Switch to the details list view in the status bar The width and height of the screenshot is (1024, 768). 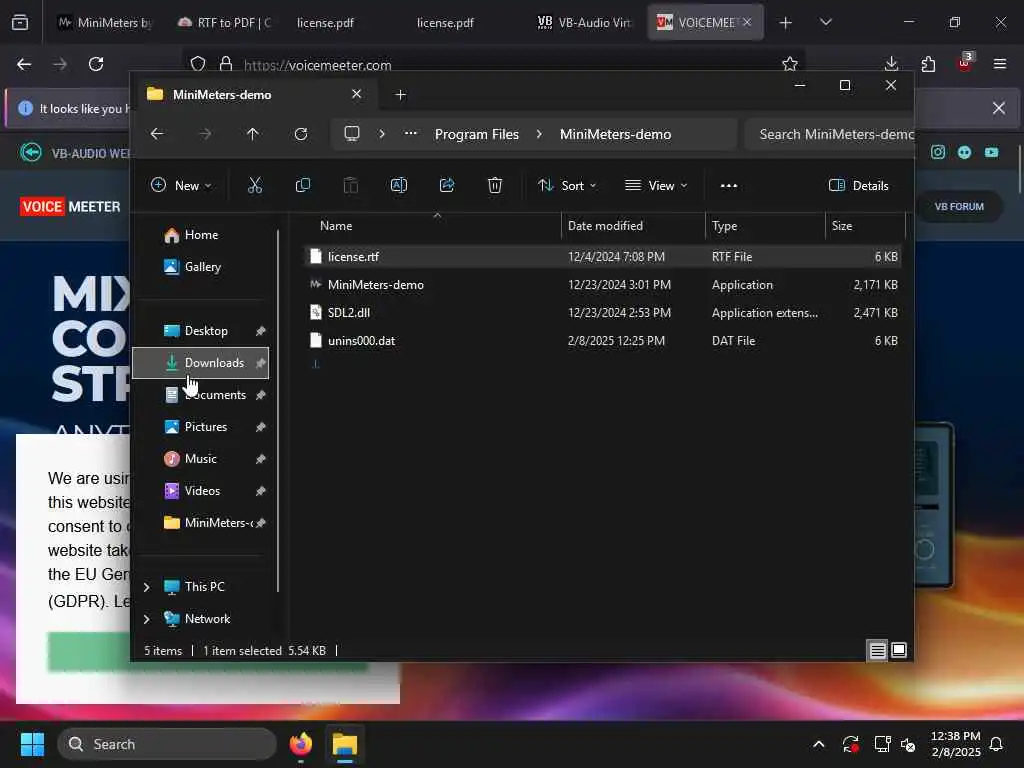[x=877, y=650]
